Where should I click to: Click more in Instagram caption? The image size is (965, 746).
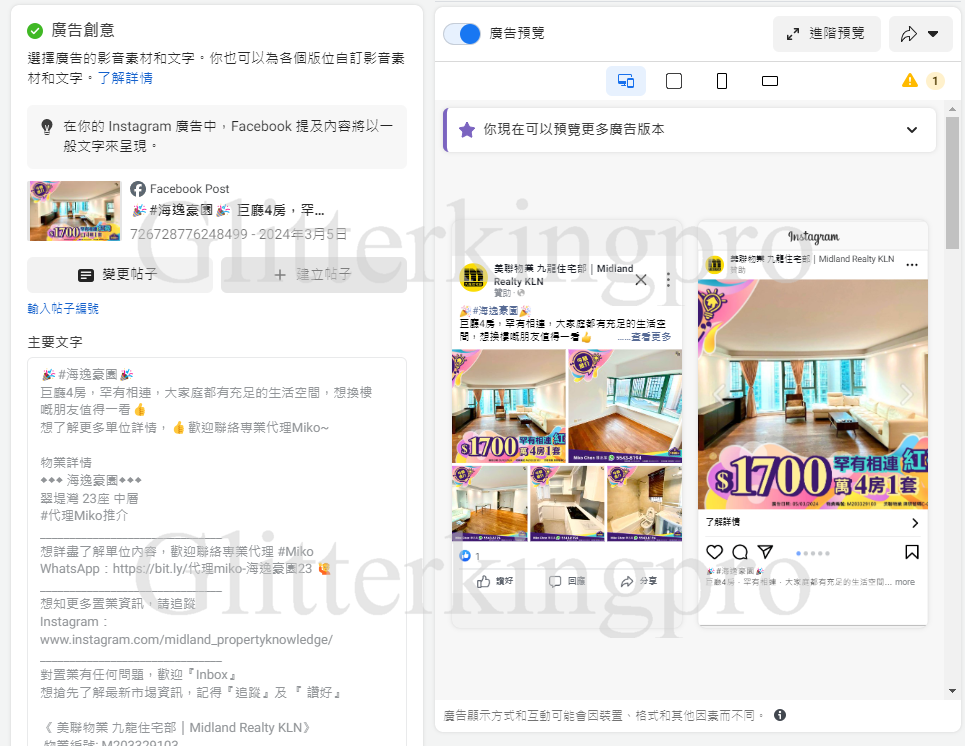(x=905, y=582)
